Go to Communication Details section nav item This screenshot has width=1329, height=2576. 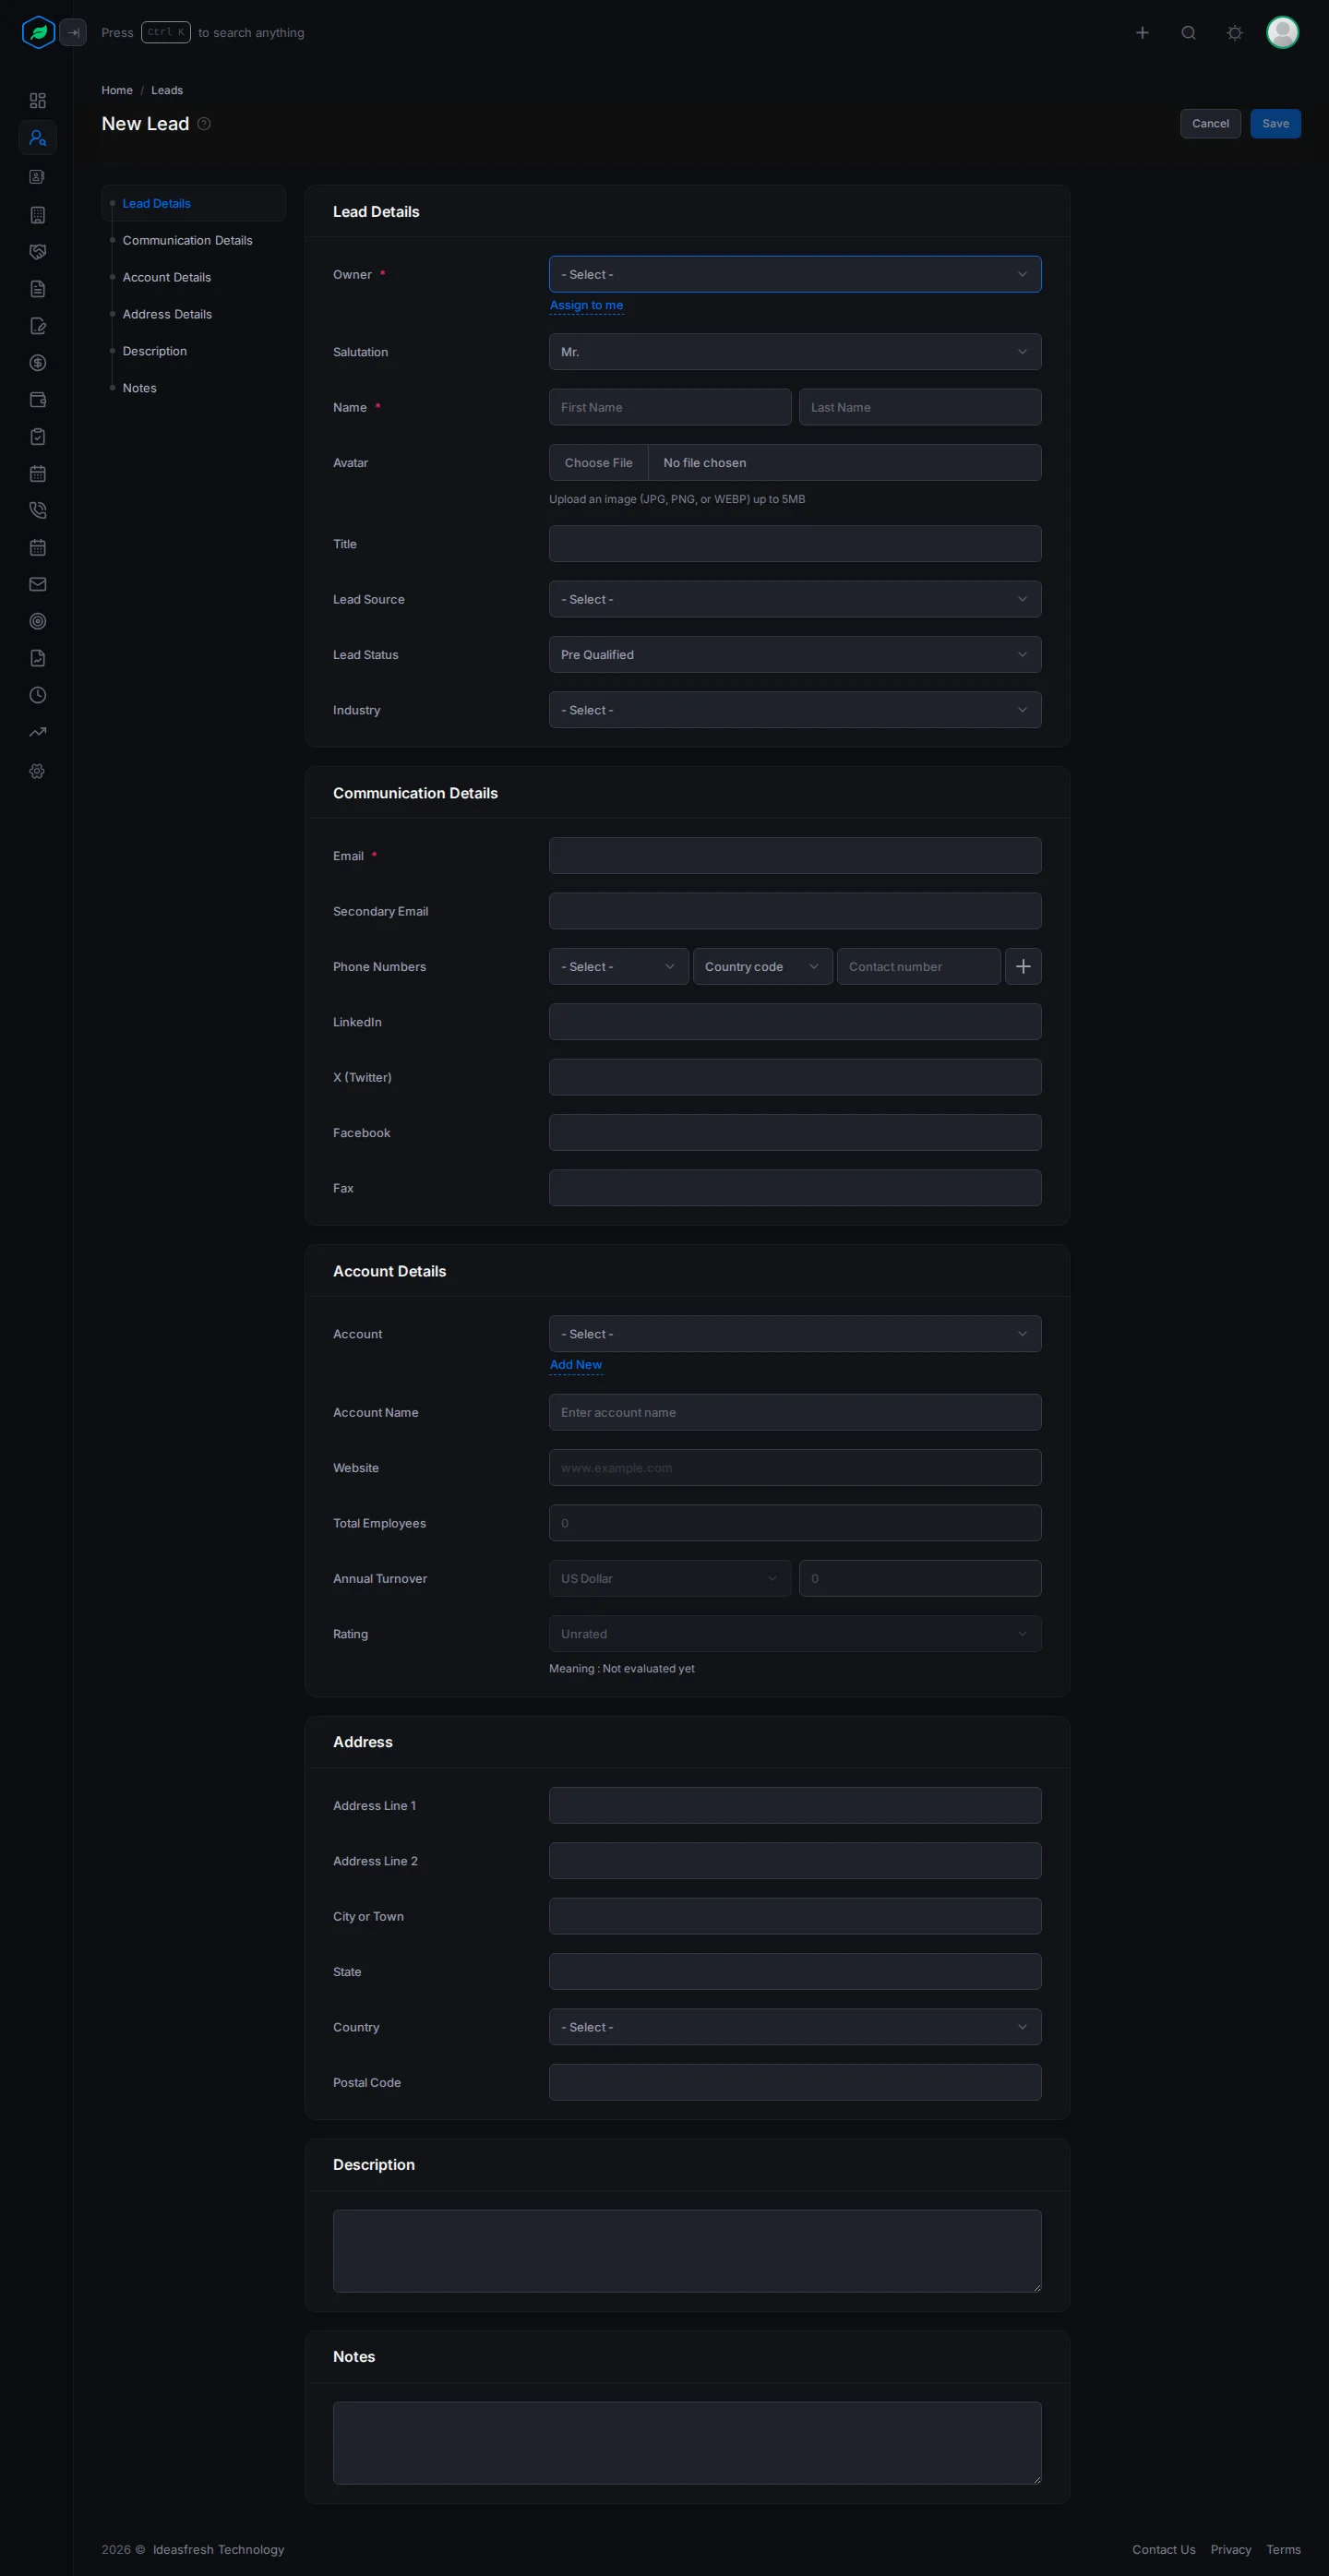point(187,240)
